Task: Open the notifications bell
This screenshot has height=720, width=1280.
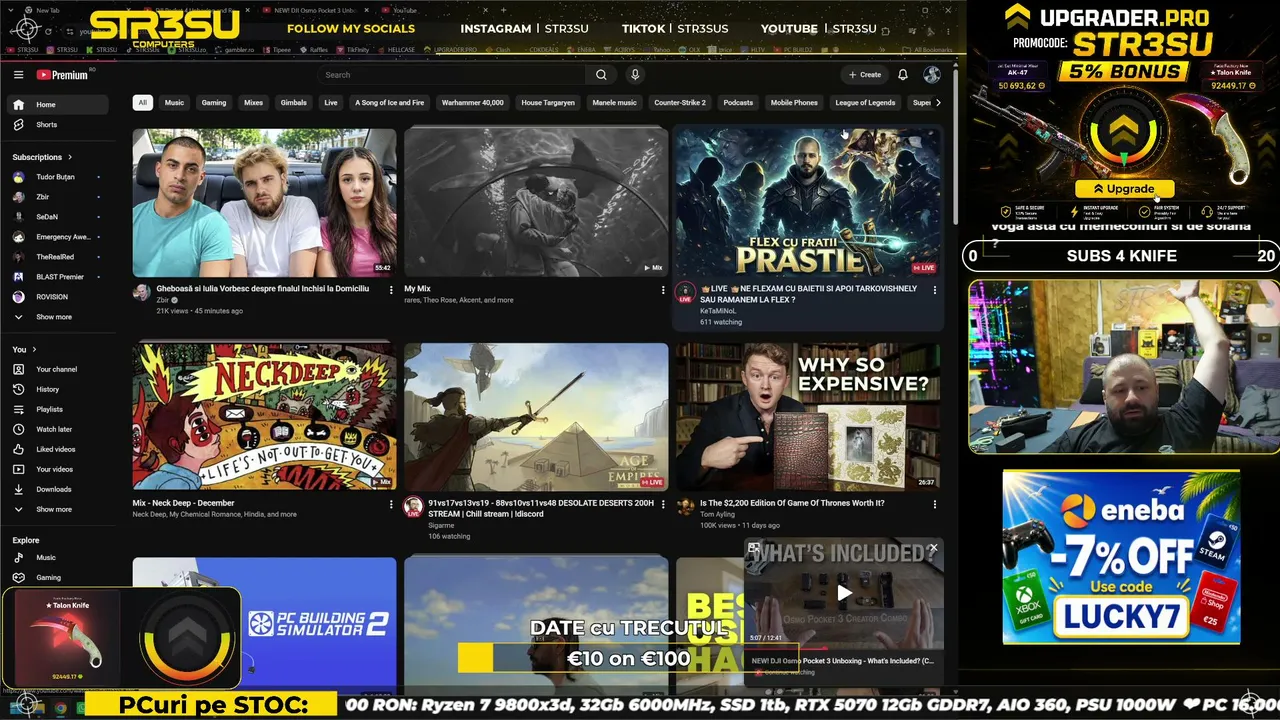Action: point(903,75)
